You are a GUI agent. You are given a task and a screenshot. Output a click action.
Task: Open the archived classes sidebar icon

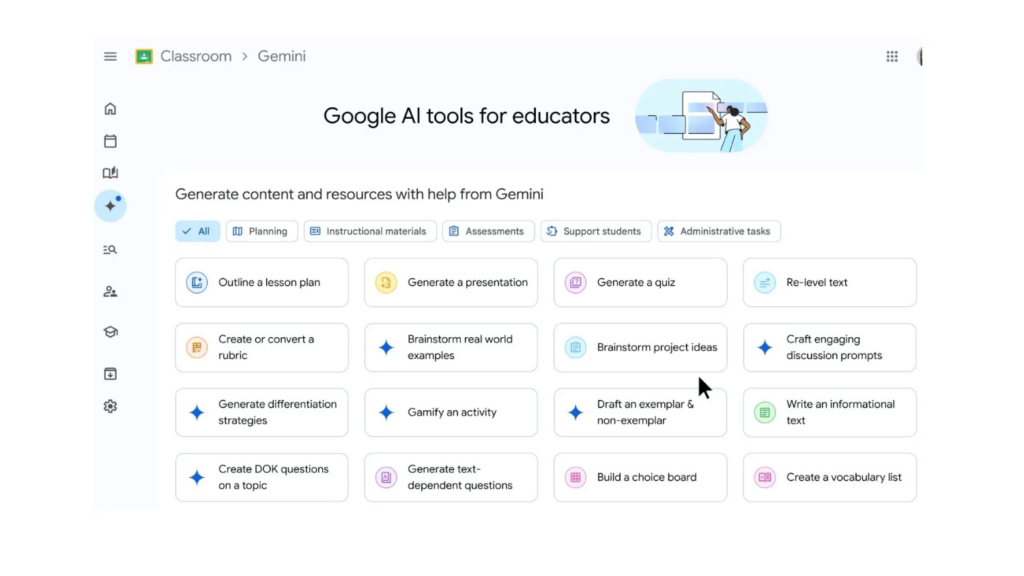pyautogui.click(x=110, y=374)
